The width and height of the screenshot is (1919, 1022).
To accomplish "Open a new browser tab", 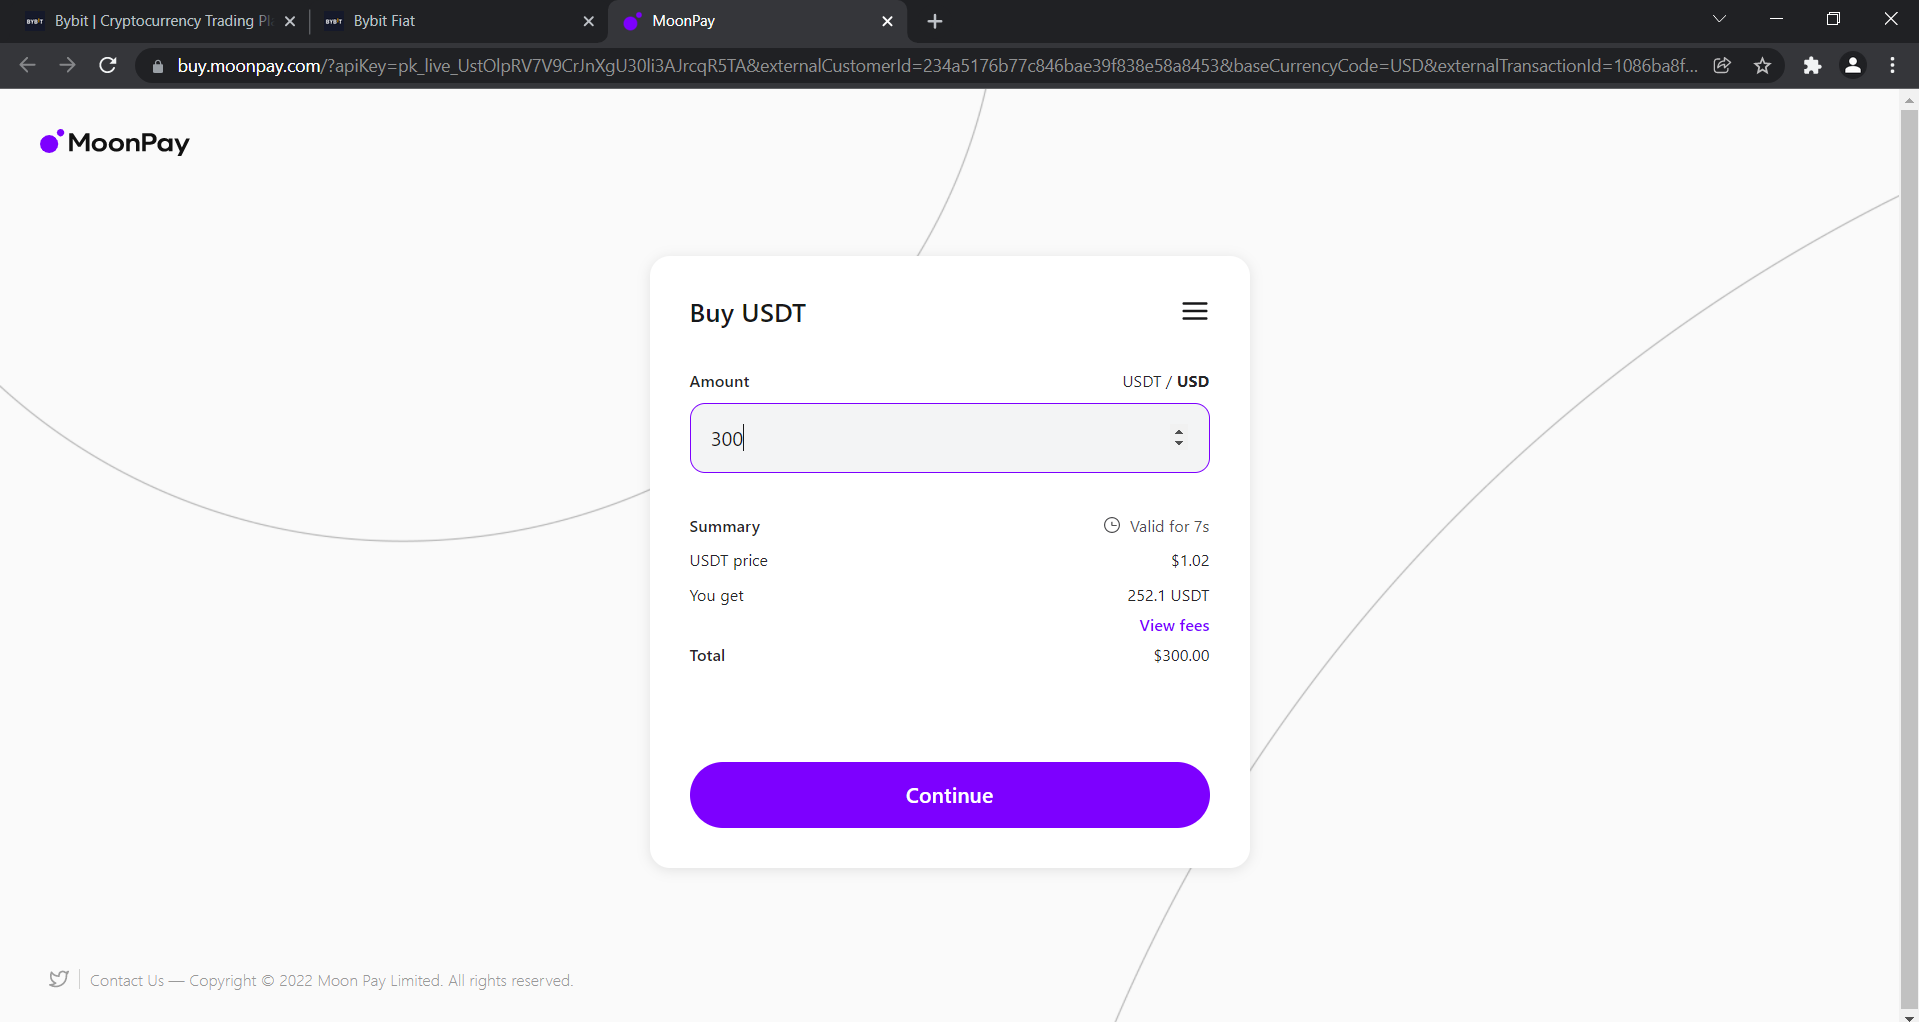I will 935,21.
